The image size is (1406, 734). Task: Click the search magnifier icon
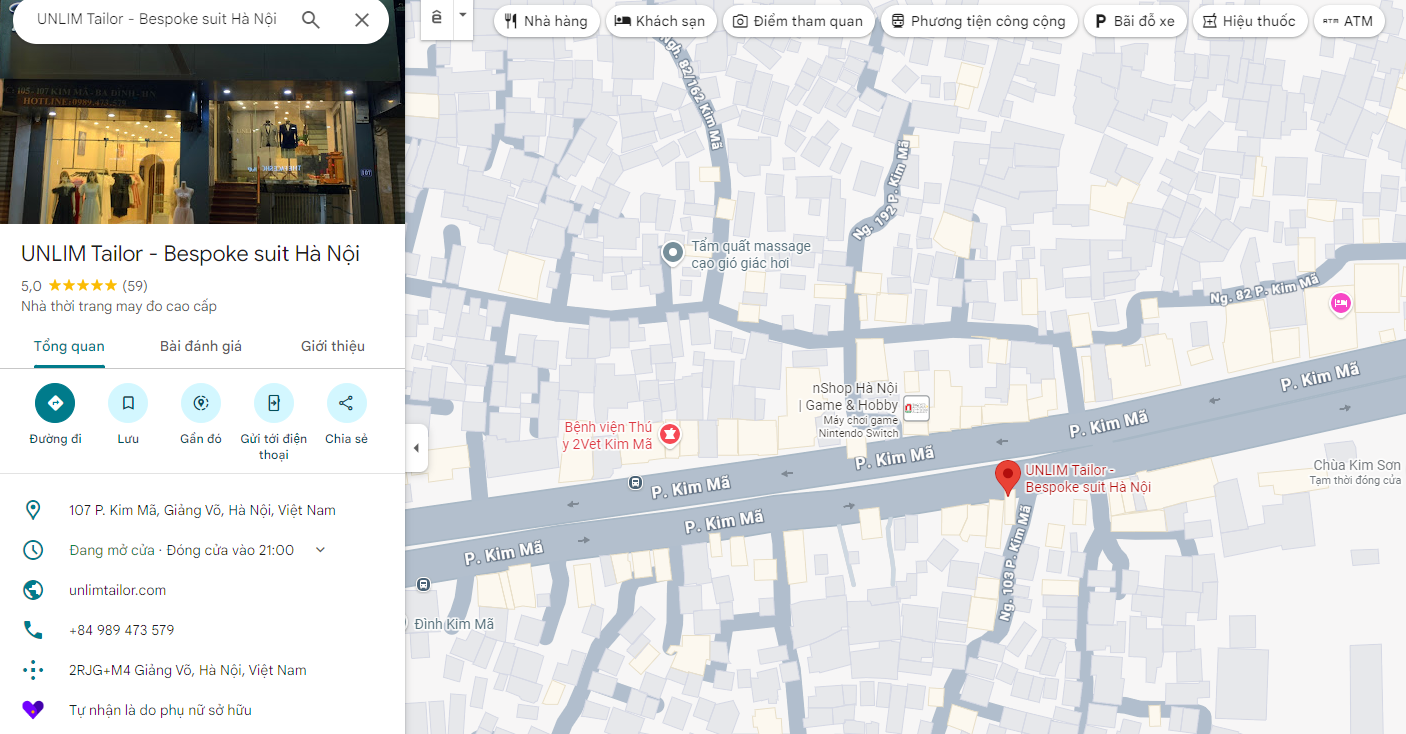click(311, 20)
